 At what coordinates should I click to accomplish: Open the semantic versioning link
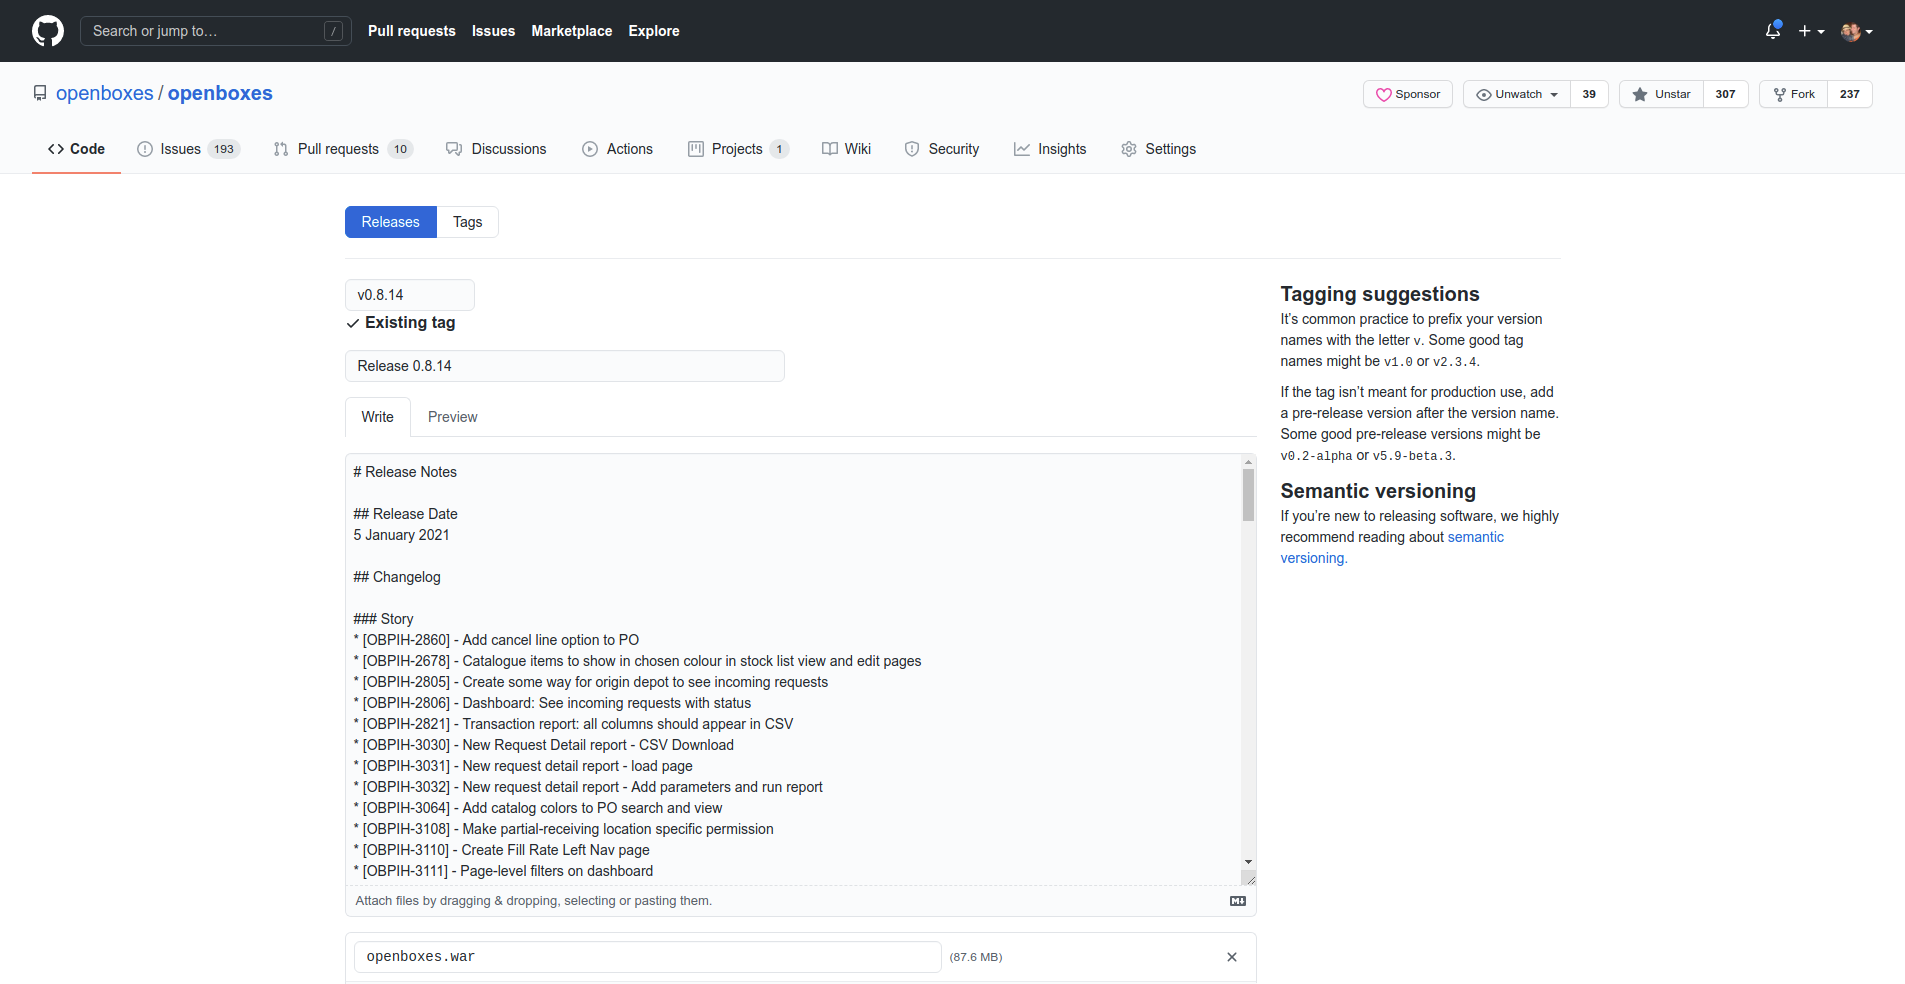point(1392,548)
